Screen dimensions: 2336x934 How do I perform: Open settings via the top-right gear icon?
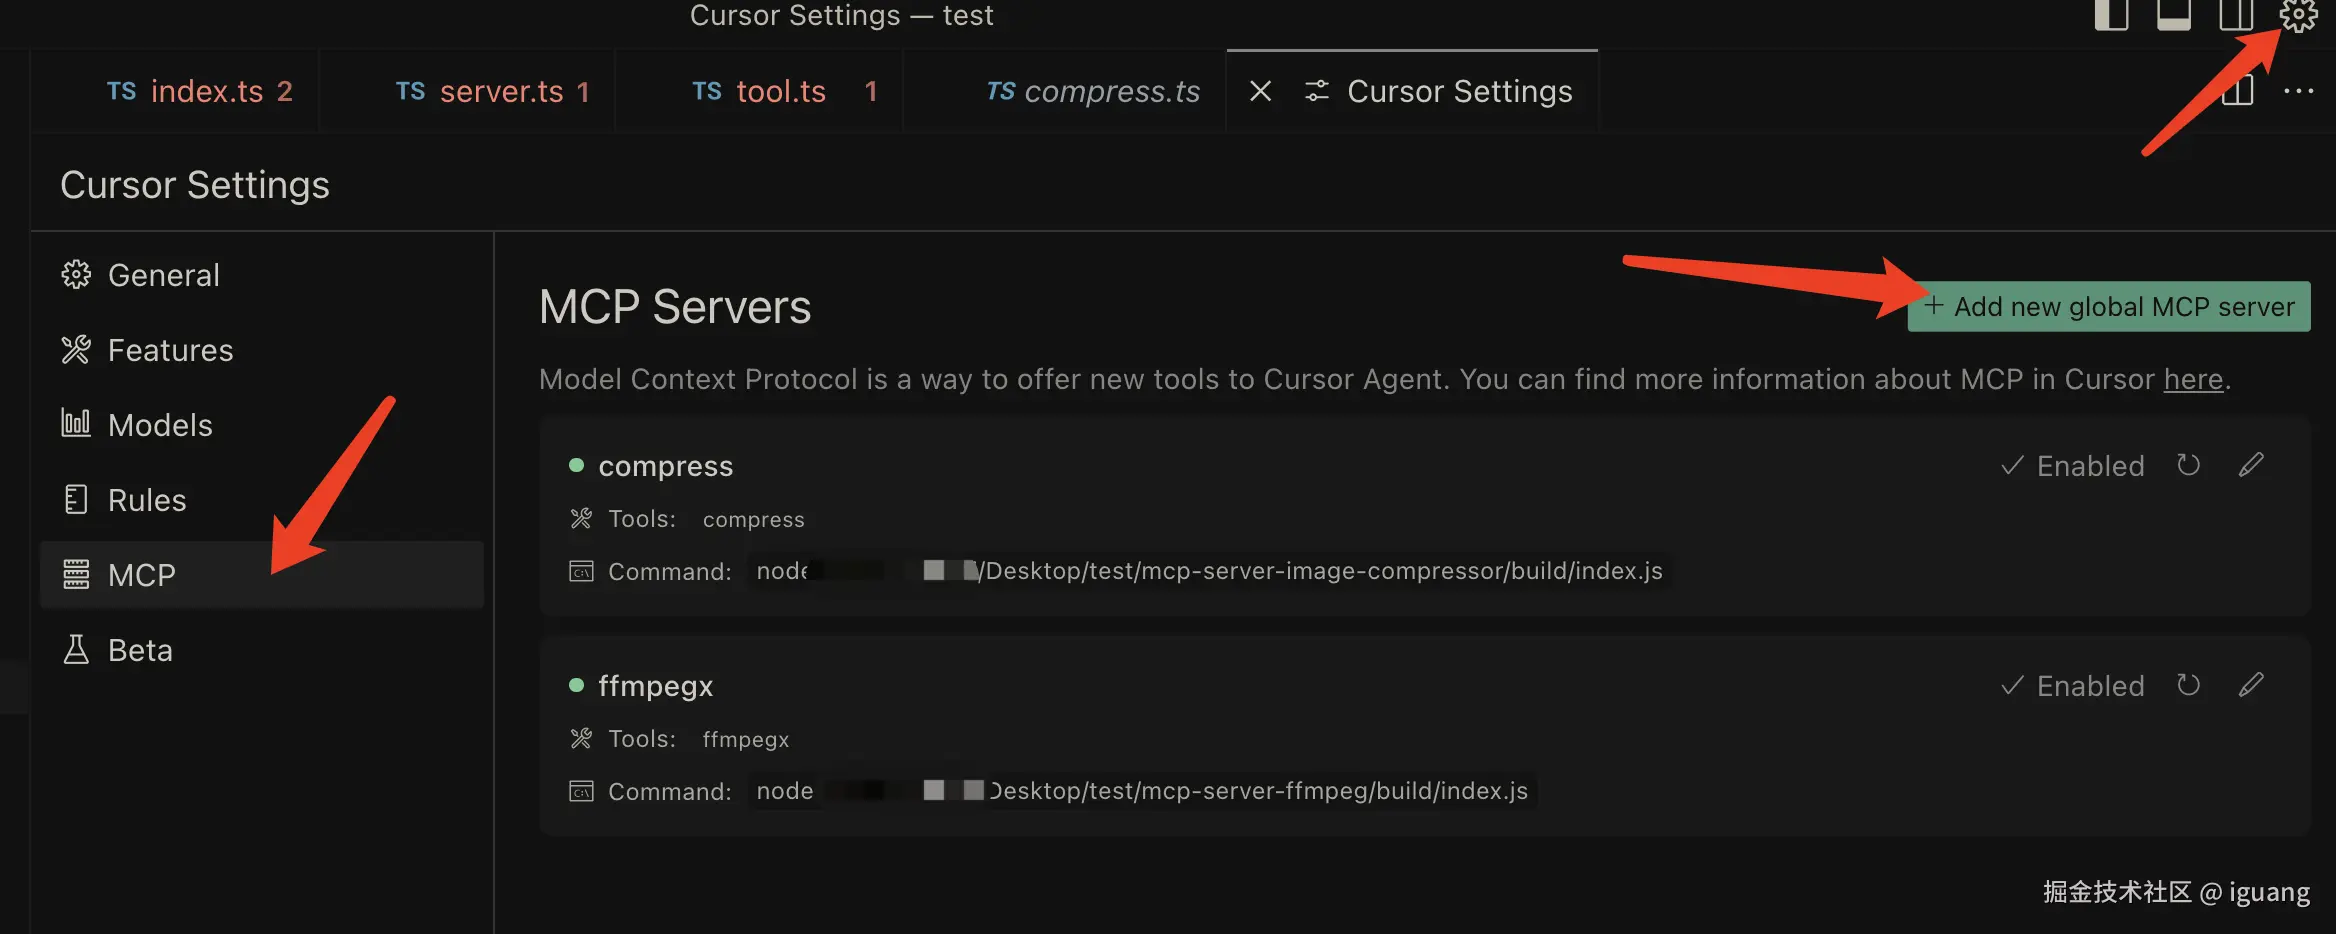[x=2298, y=15]
